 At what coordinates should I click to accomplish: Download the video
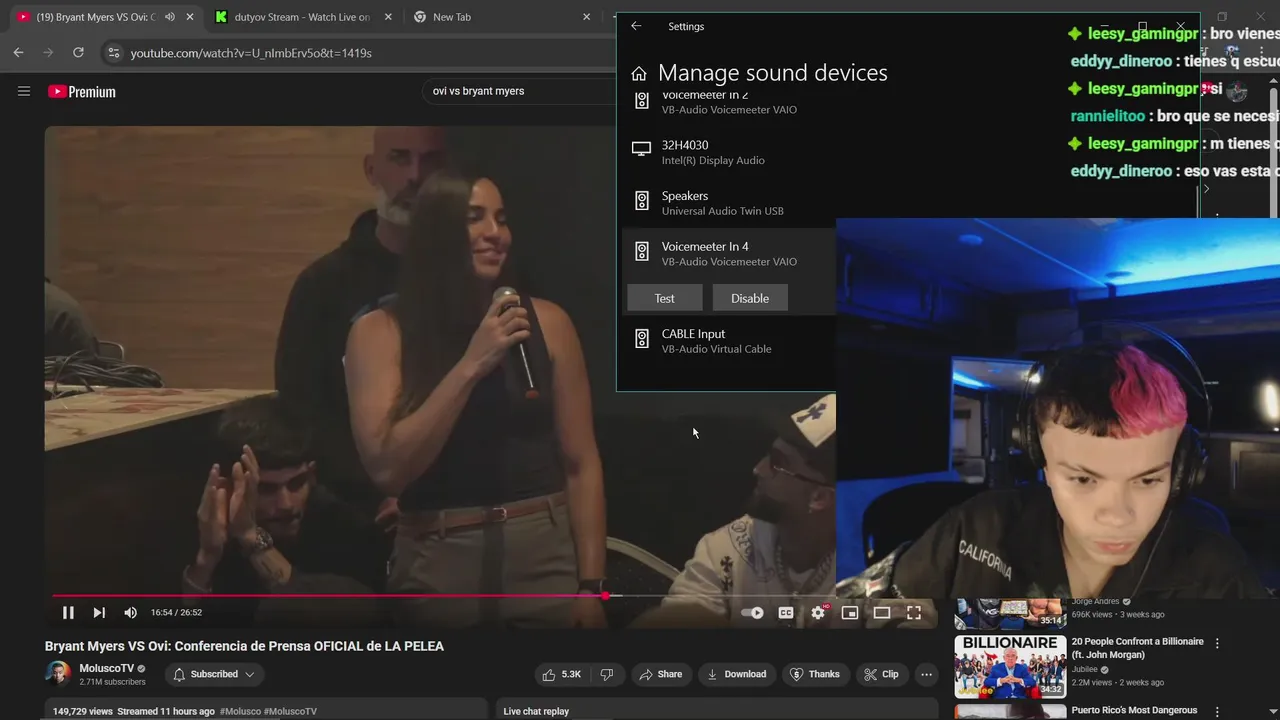pos(737,674)
